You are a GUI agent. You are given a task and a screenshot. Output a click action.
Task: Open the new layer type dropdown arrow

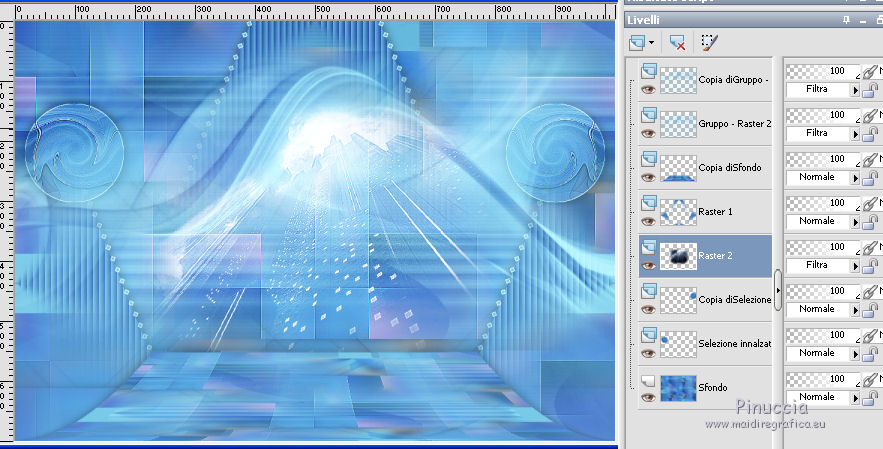click(x=652, y=43)
